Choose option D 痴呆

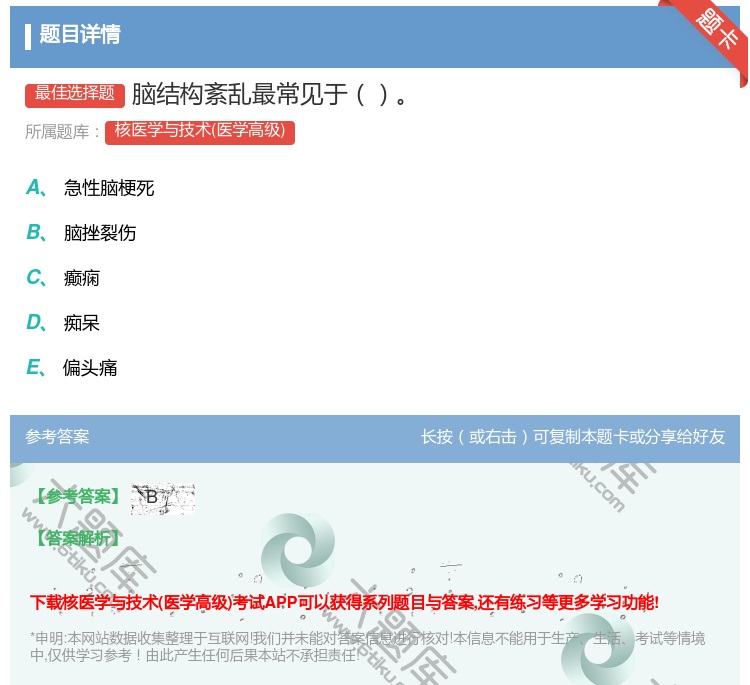coord(63,322)
